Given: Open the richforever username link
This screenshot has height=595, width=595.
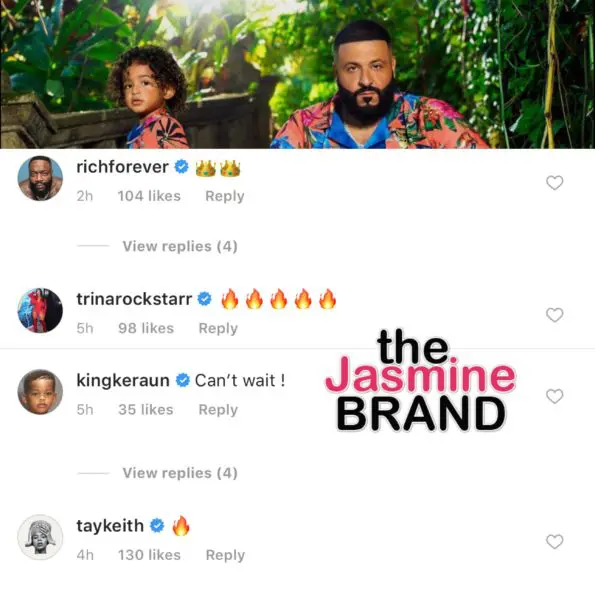Looking at the screenshot, I should pos(123,167).
